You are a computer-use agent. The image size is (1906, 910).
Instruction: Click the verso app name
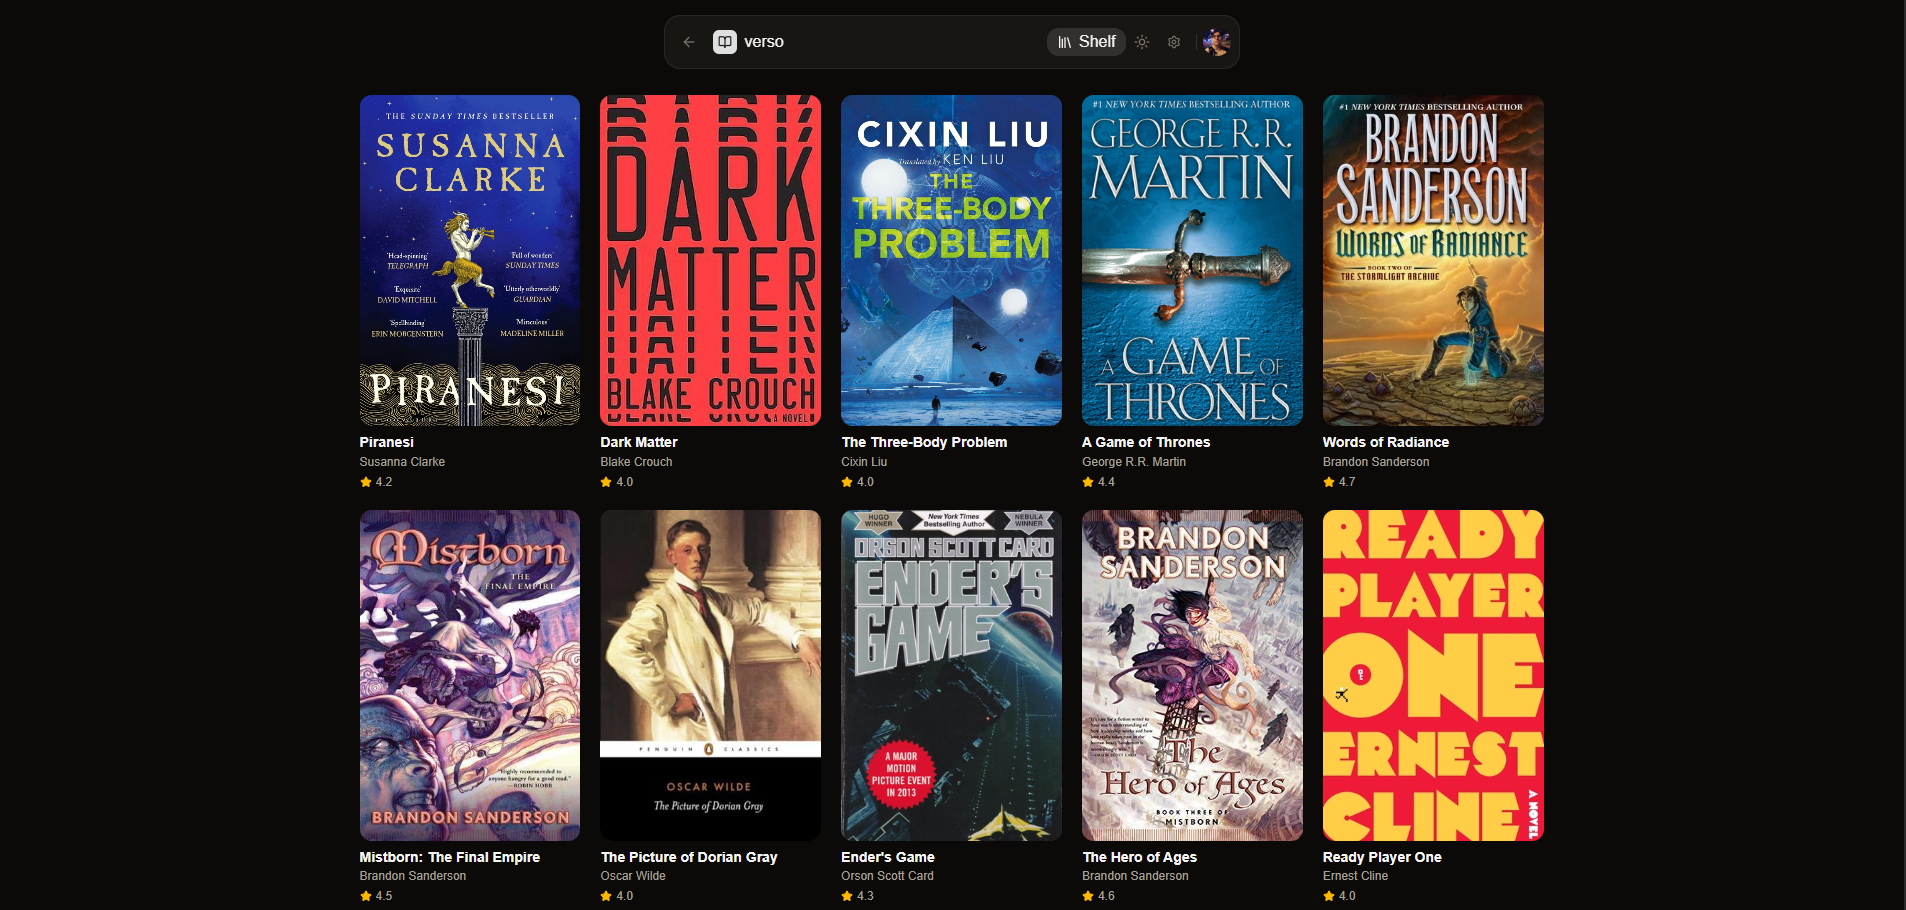764,42
